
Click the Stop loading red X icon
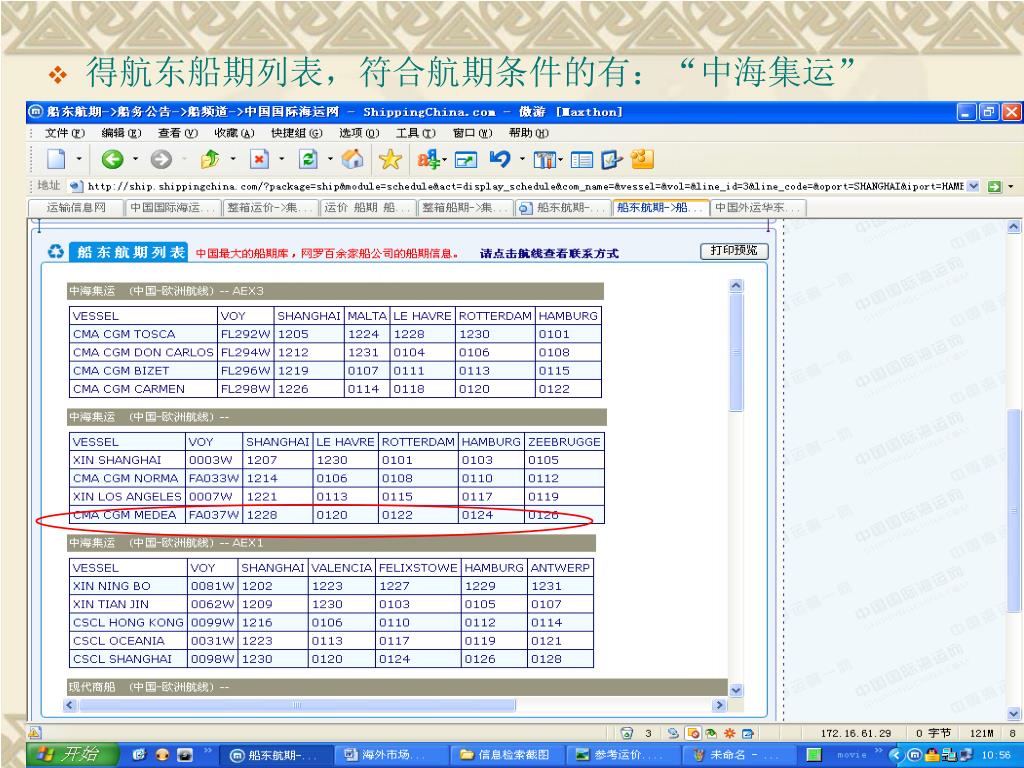pyautogui.click(x=259, y=159)
